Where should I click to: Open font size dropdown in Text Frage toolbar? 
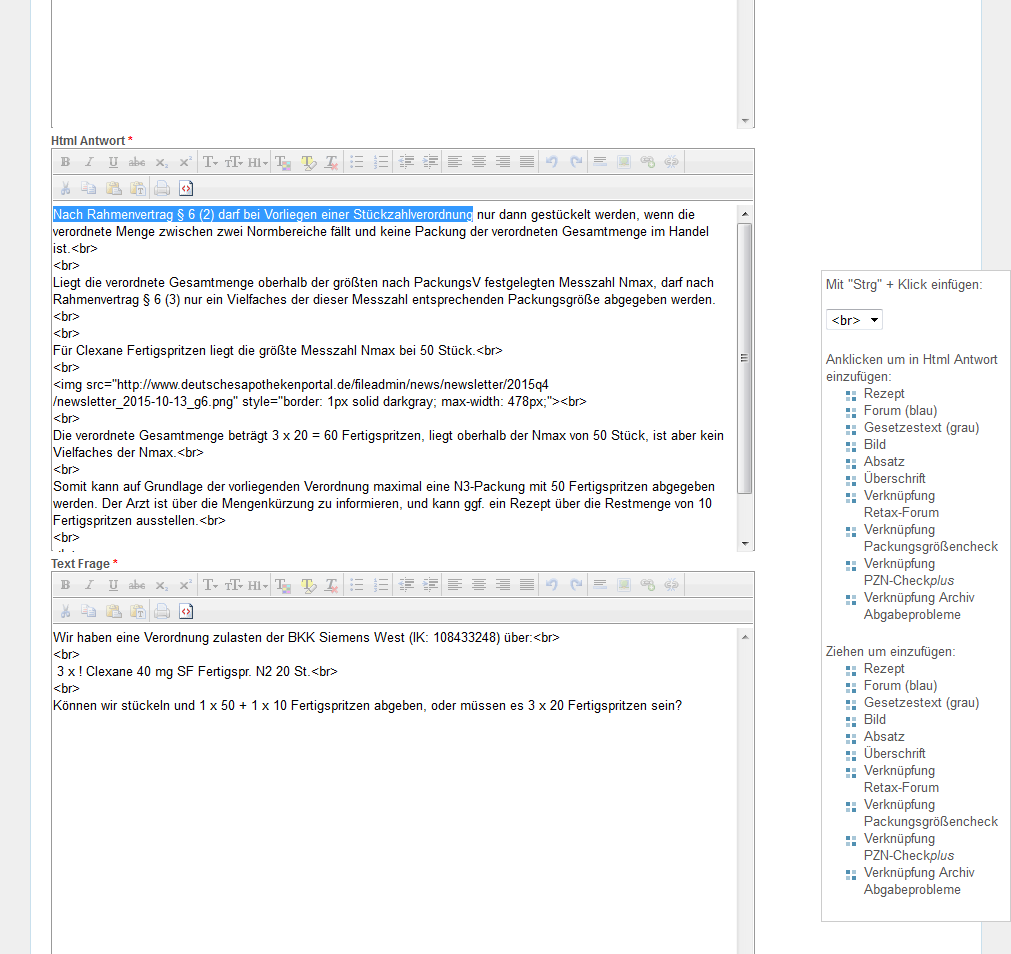(234, 585)
